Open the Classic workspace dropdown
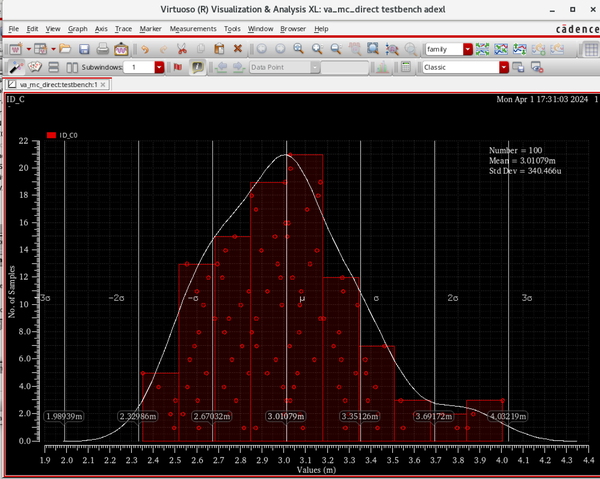 504,67
